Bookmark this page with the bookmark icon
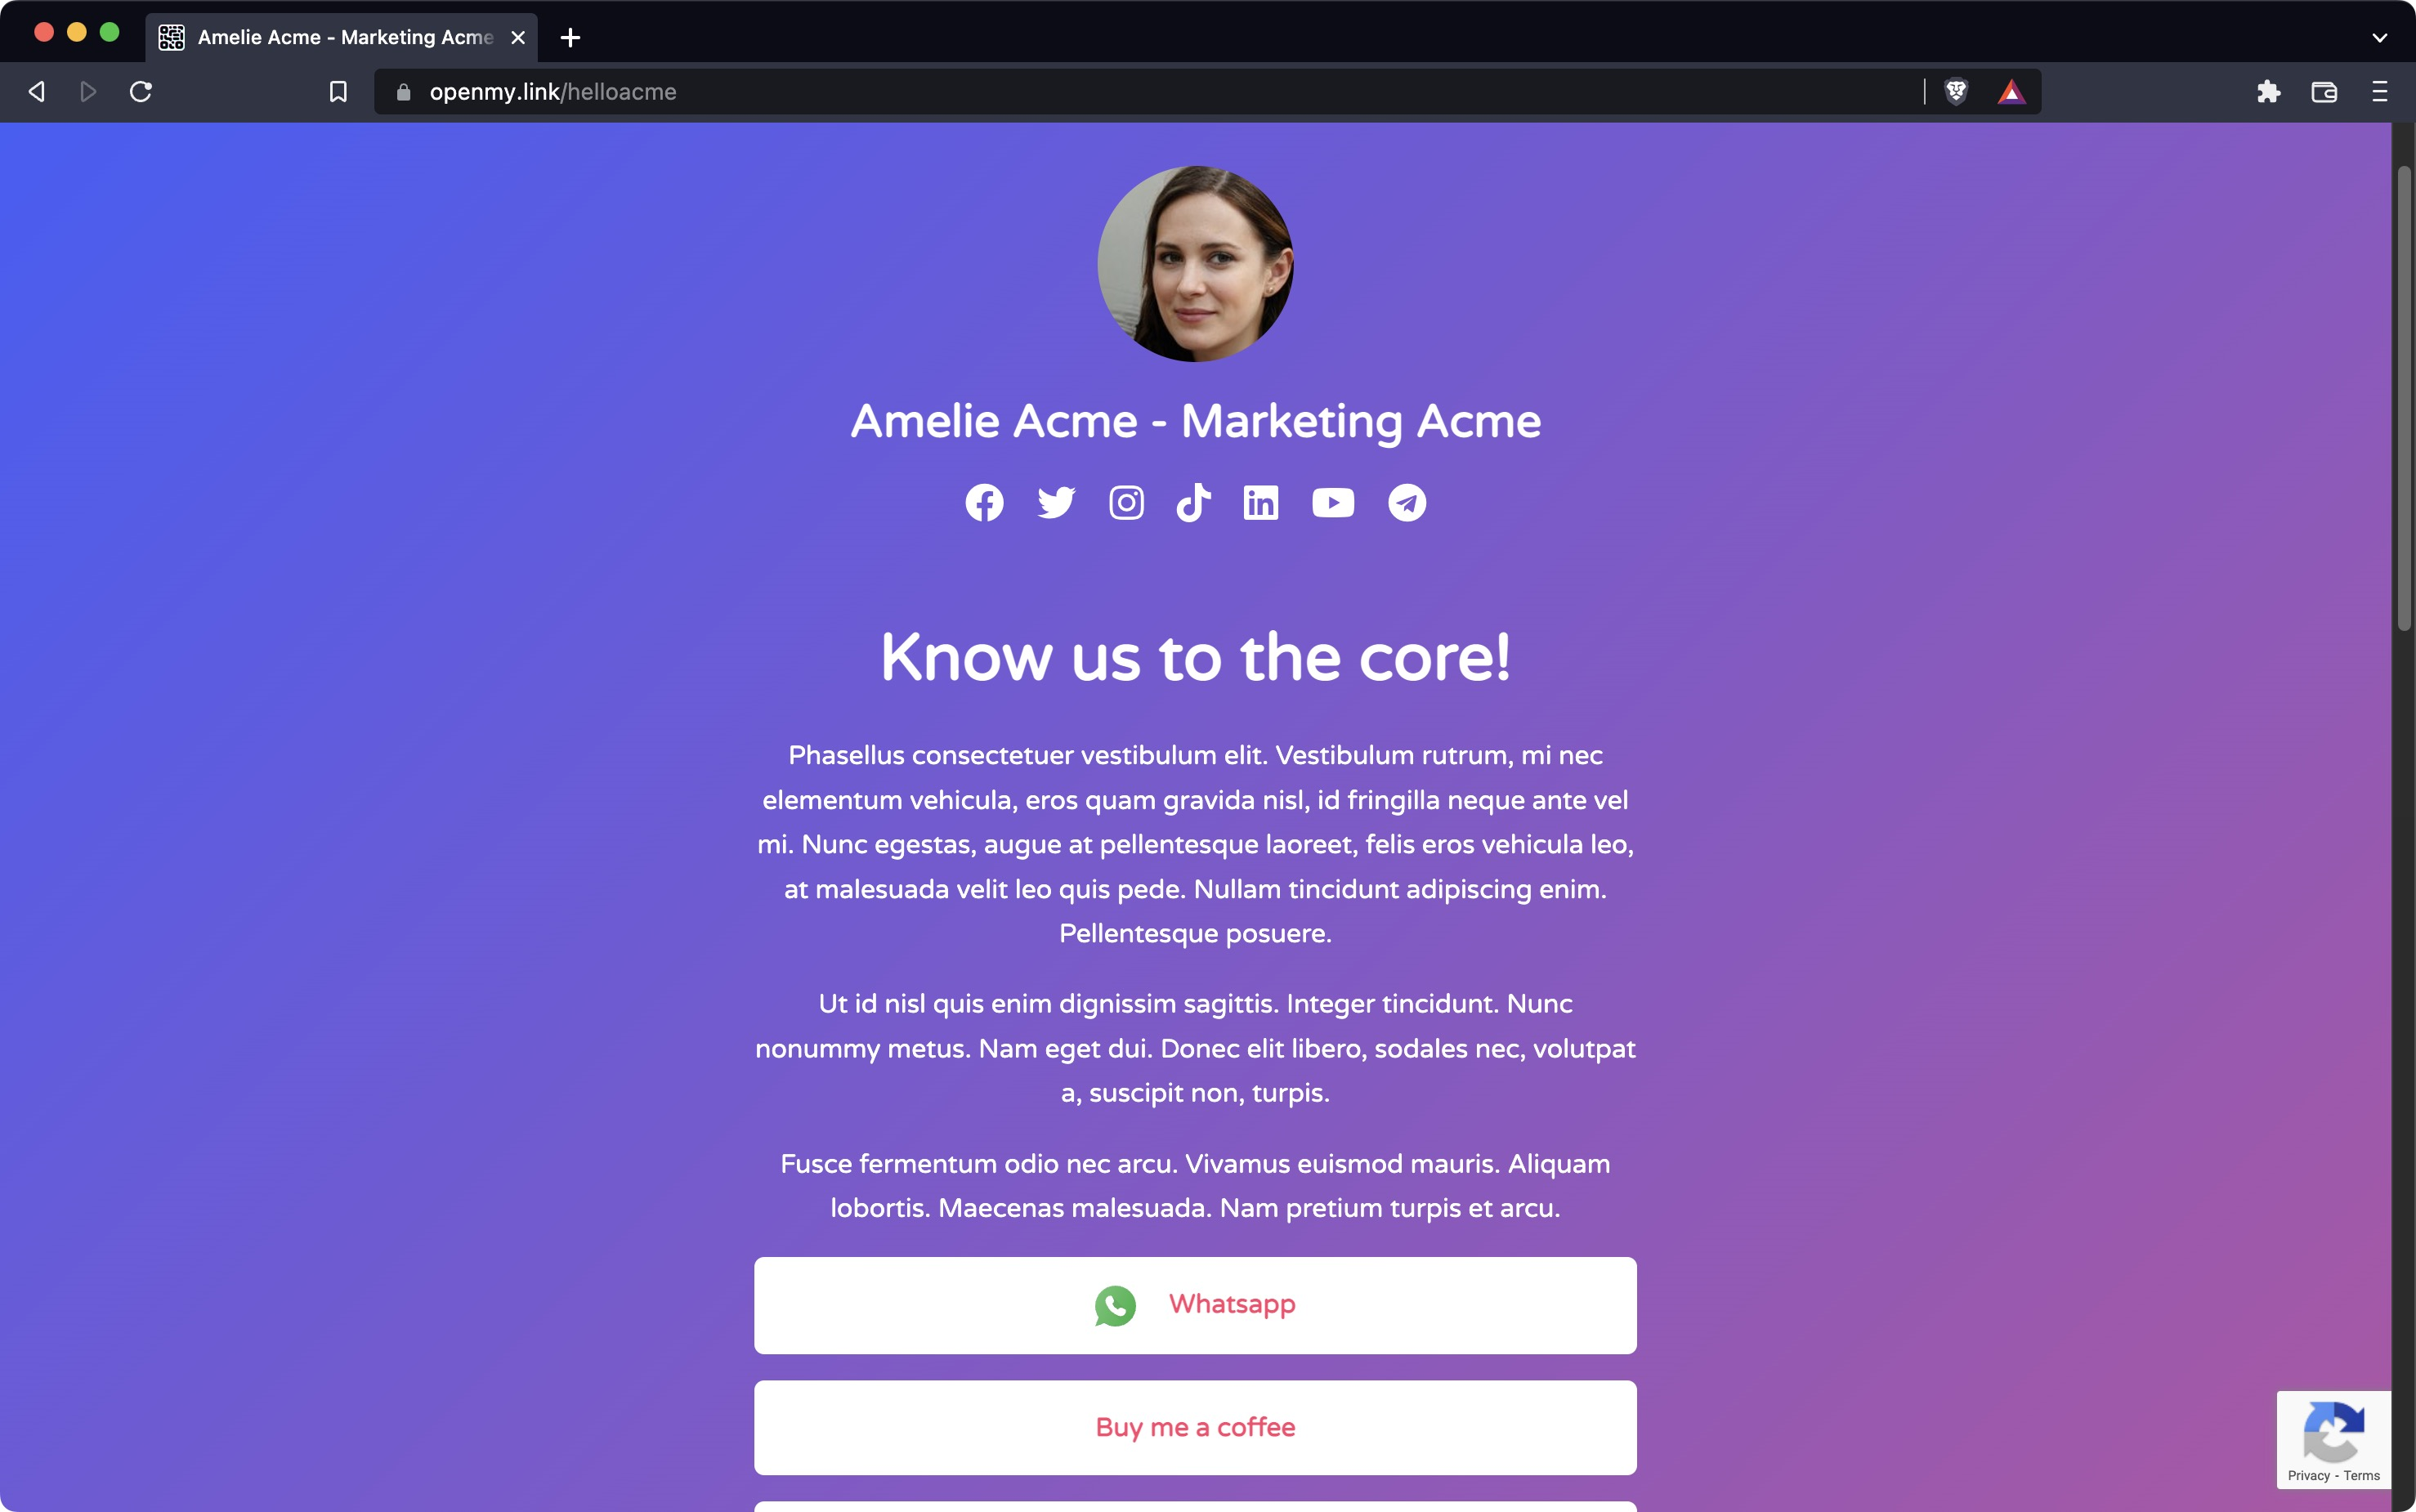 [x=338, y=92]
